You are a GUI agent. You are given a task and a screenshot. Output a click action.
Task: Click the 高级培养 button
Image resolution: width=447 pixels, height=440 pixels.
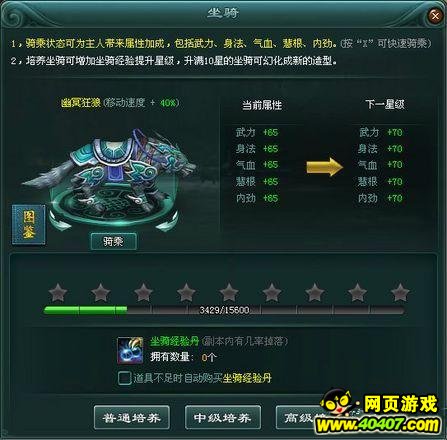(x=300, y=417)
